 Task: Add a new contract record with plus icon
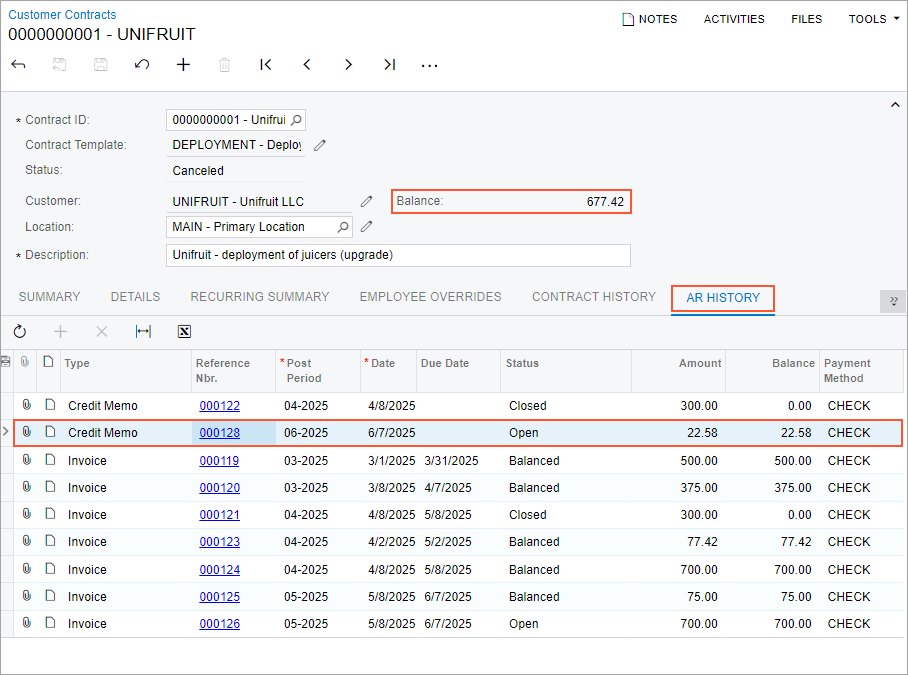183,65
